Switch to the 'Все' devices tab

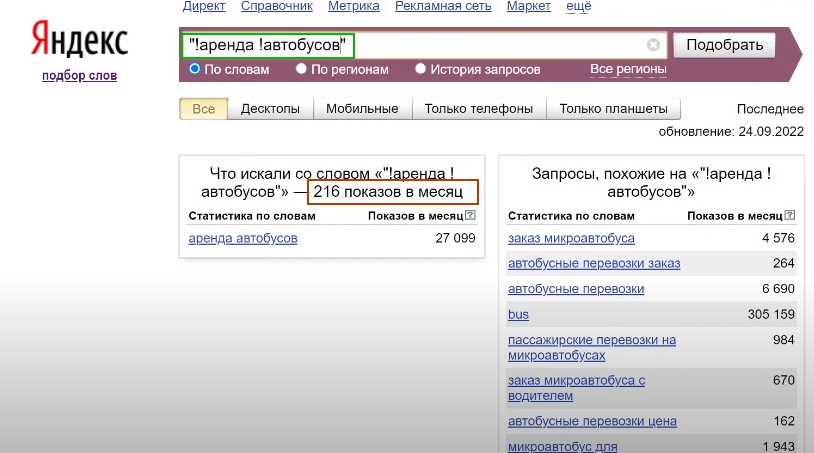click(204, 109)
